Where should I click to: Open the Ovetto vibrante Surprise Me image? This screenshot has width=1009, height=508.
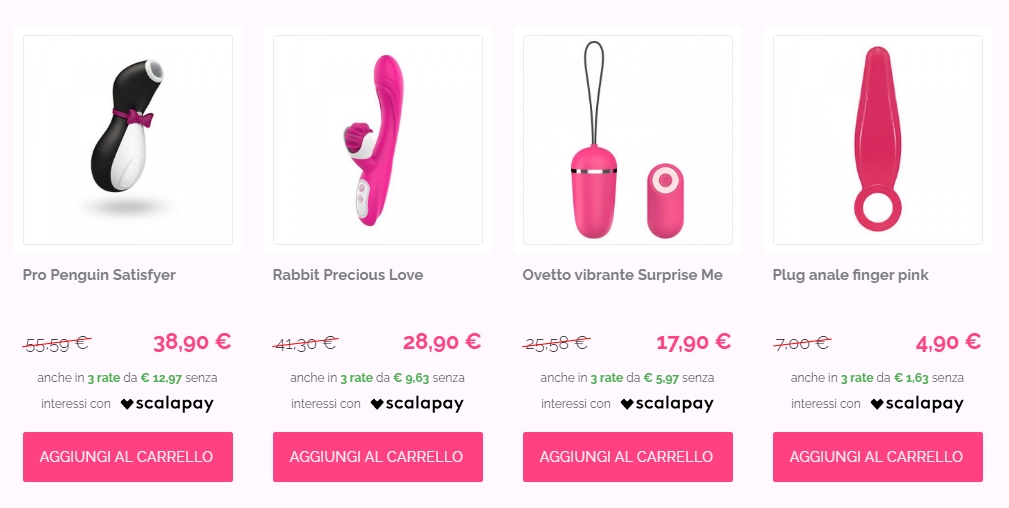(627, 140)
